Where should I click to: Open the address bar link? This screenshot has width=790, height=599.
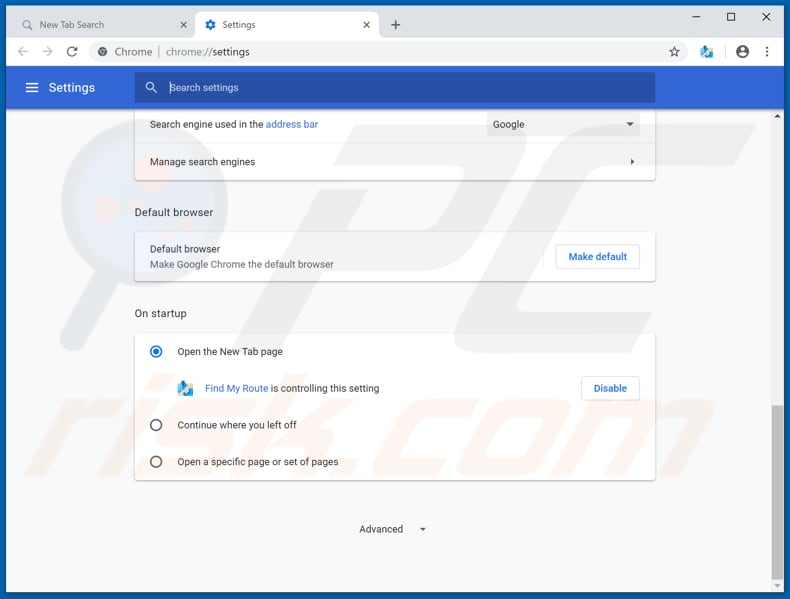point(292,124)
